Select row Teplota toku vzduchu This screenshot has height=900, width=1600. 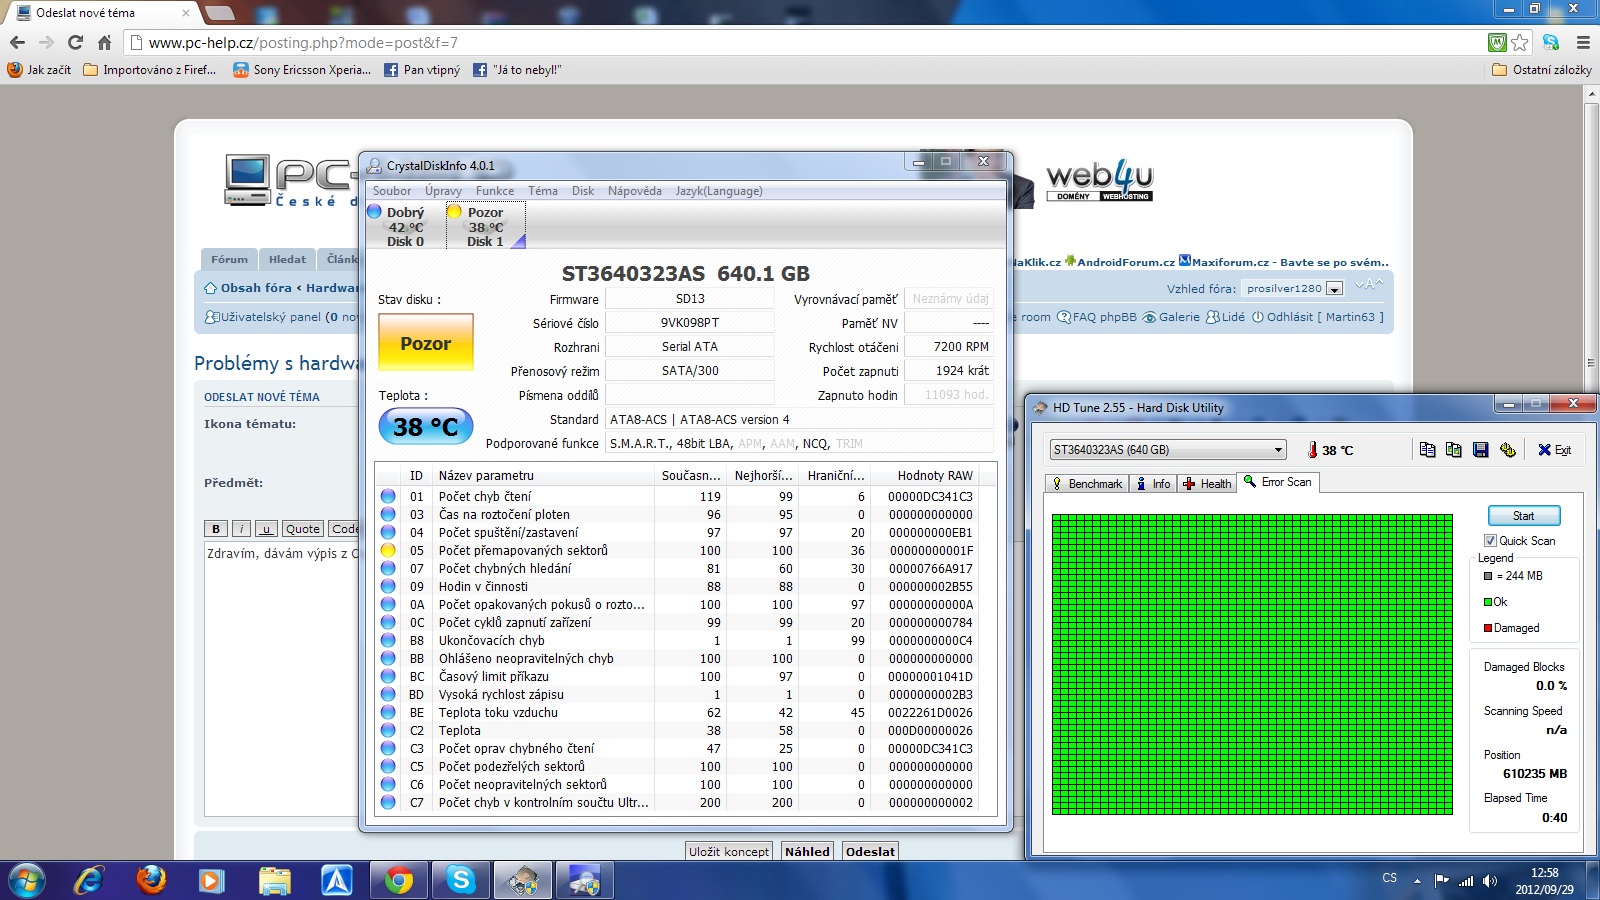(686, 712)
